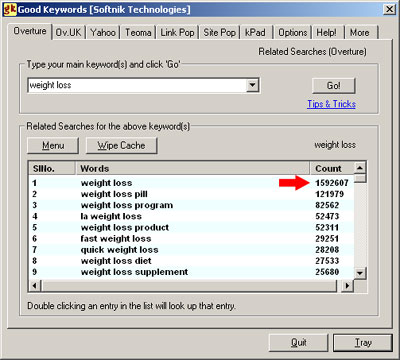Open the Help! tab
Screen dimensions: 400x360
[x=327, y=33]
